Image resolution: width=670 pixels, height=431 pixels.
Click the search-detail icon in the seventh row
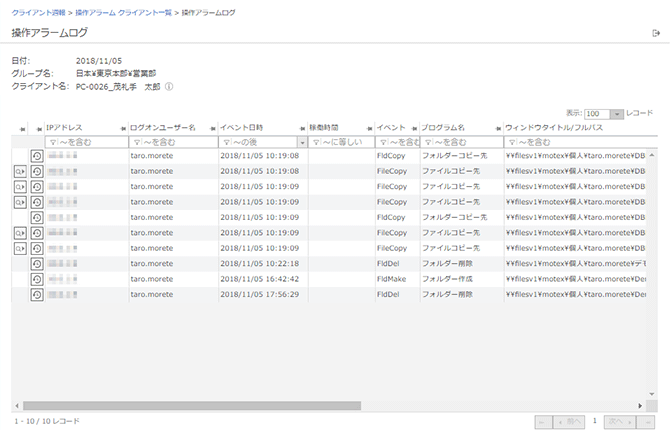20,249
